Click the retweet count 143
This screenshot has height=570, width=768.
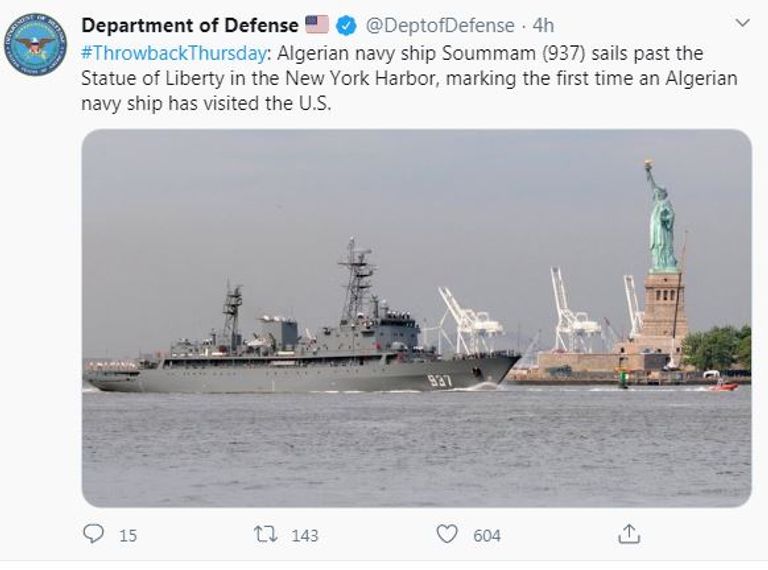[304, 535]
